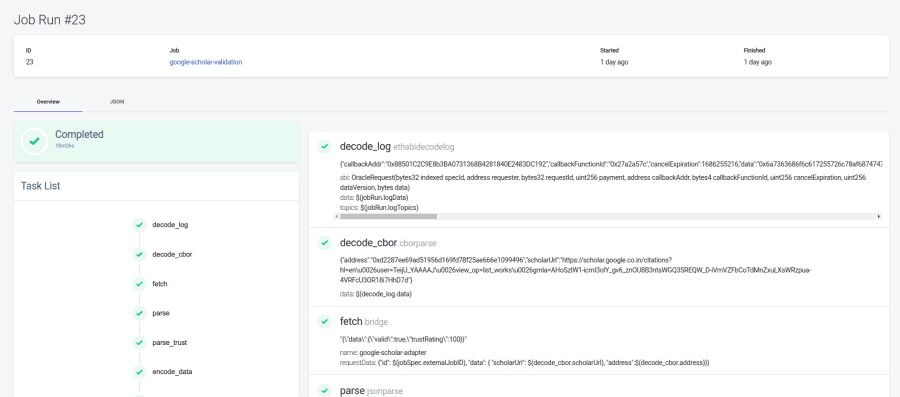Click the abi OracleRequest parameter text

coord(603,182)
